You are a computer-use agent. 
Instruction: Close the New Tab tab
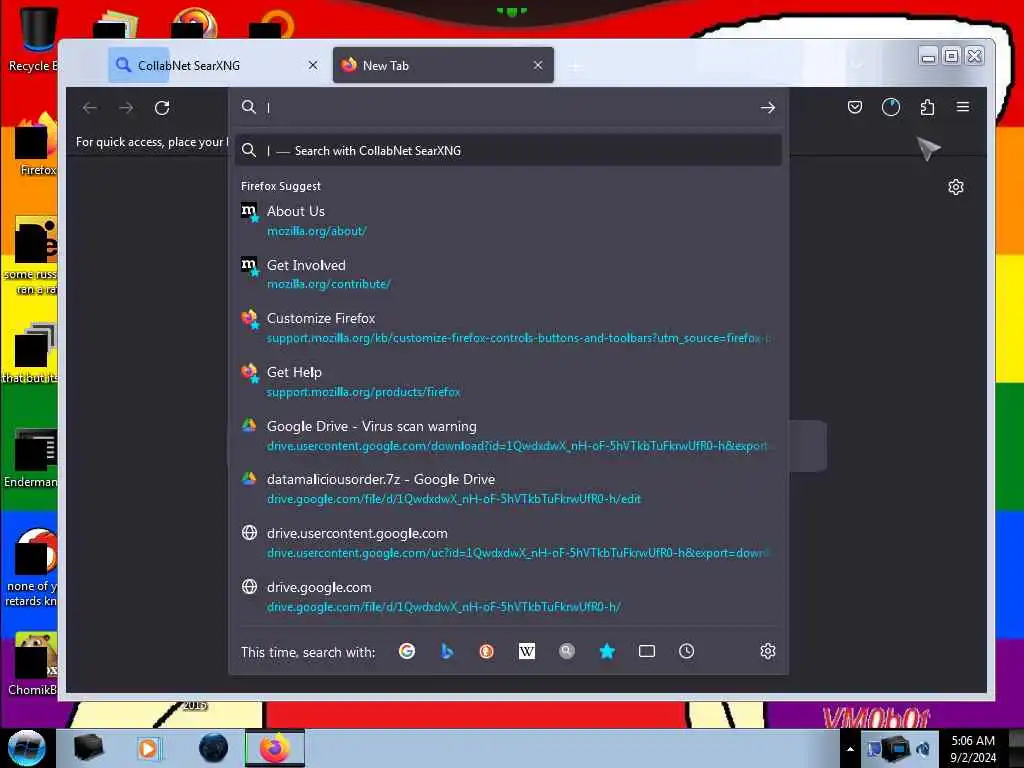point(537,65)
